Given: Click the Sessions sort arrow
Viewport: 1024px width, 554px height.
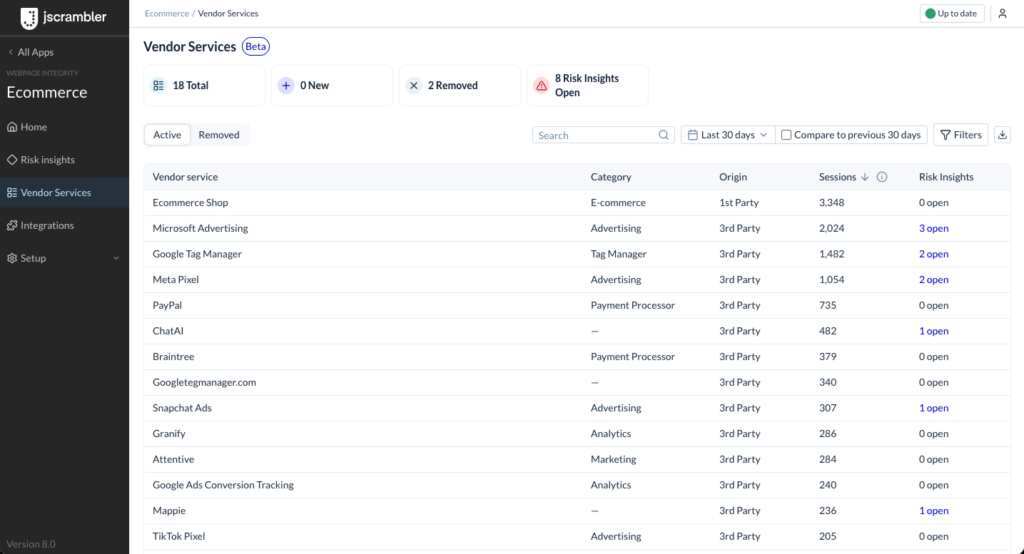Looking at the screenshot, I should pos(865,177).
